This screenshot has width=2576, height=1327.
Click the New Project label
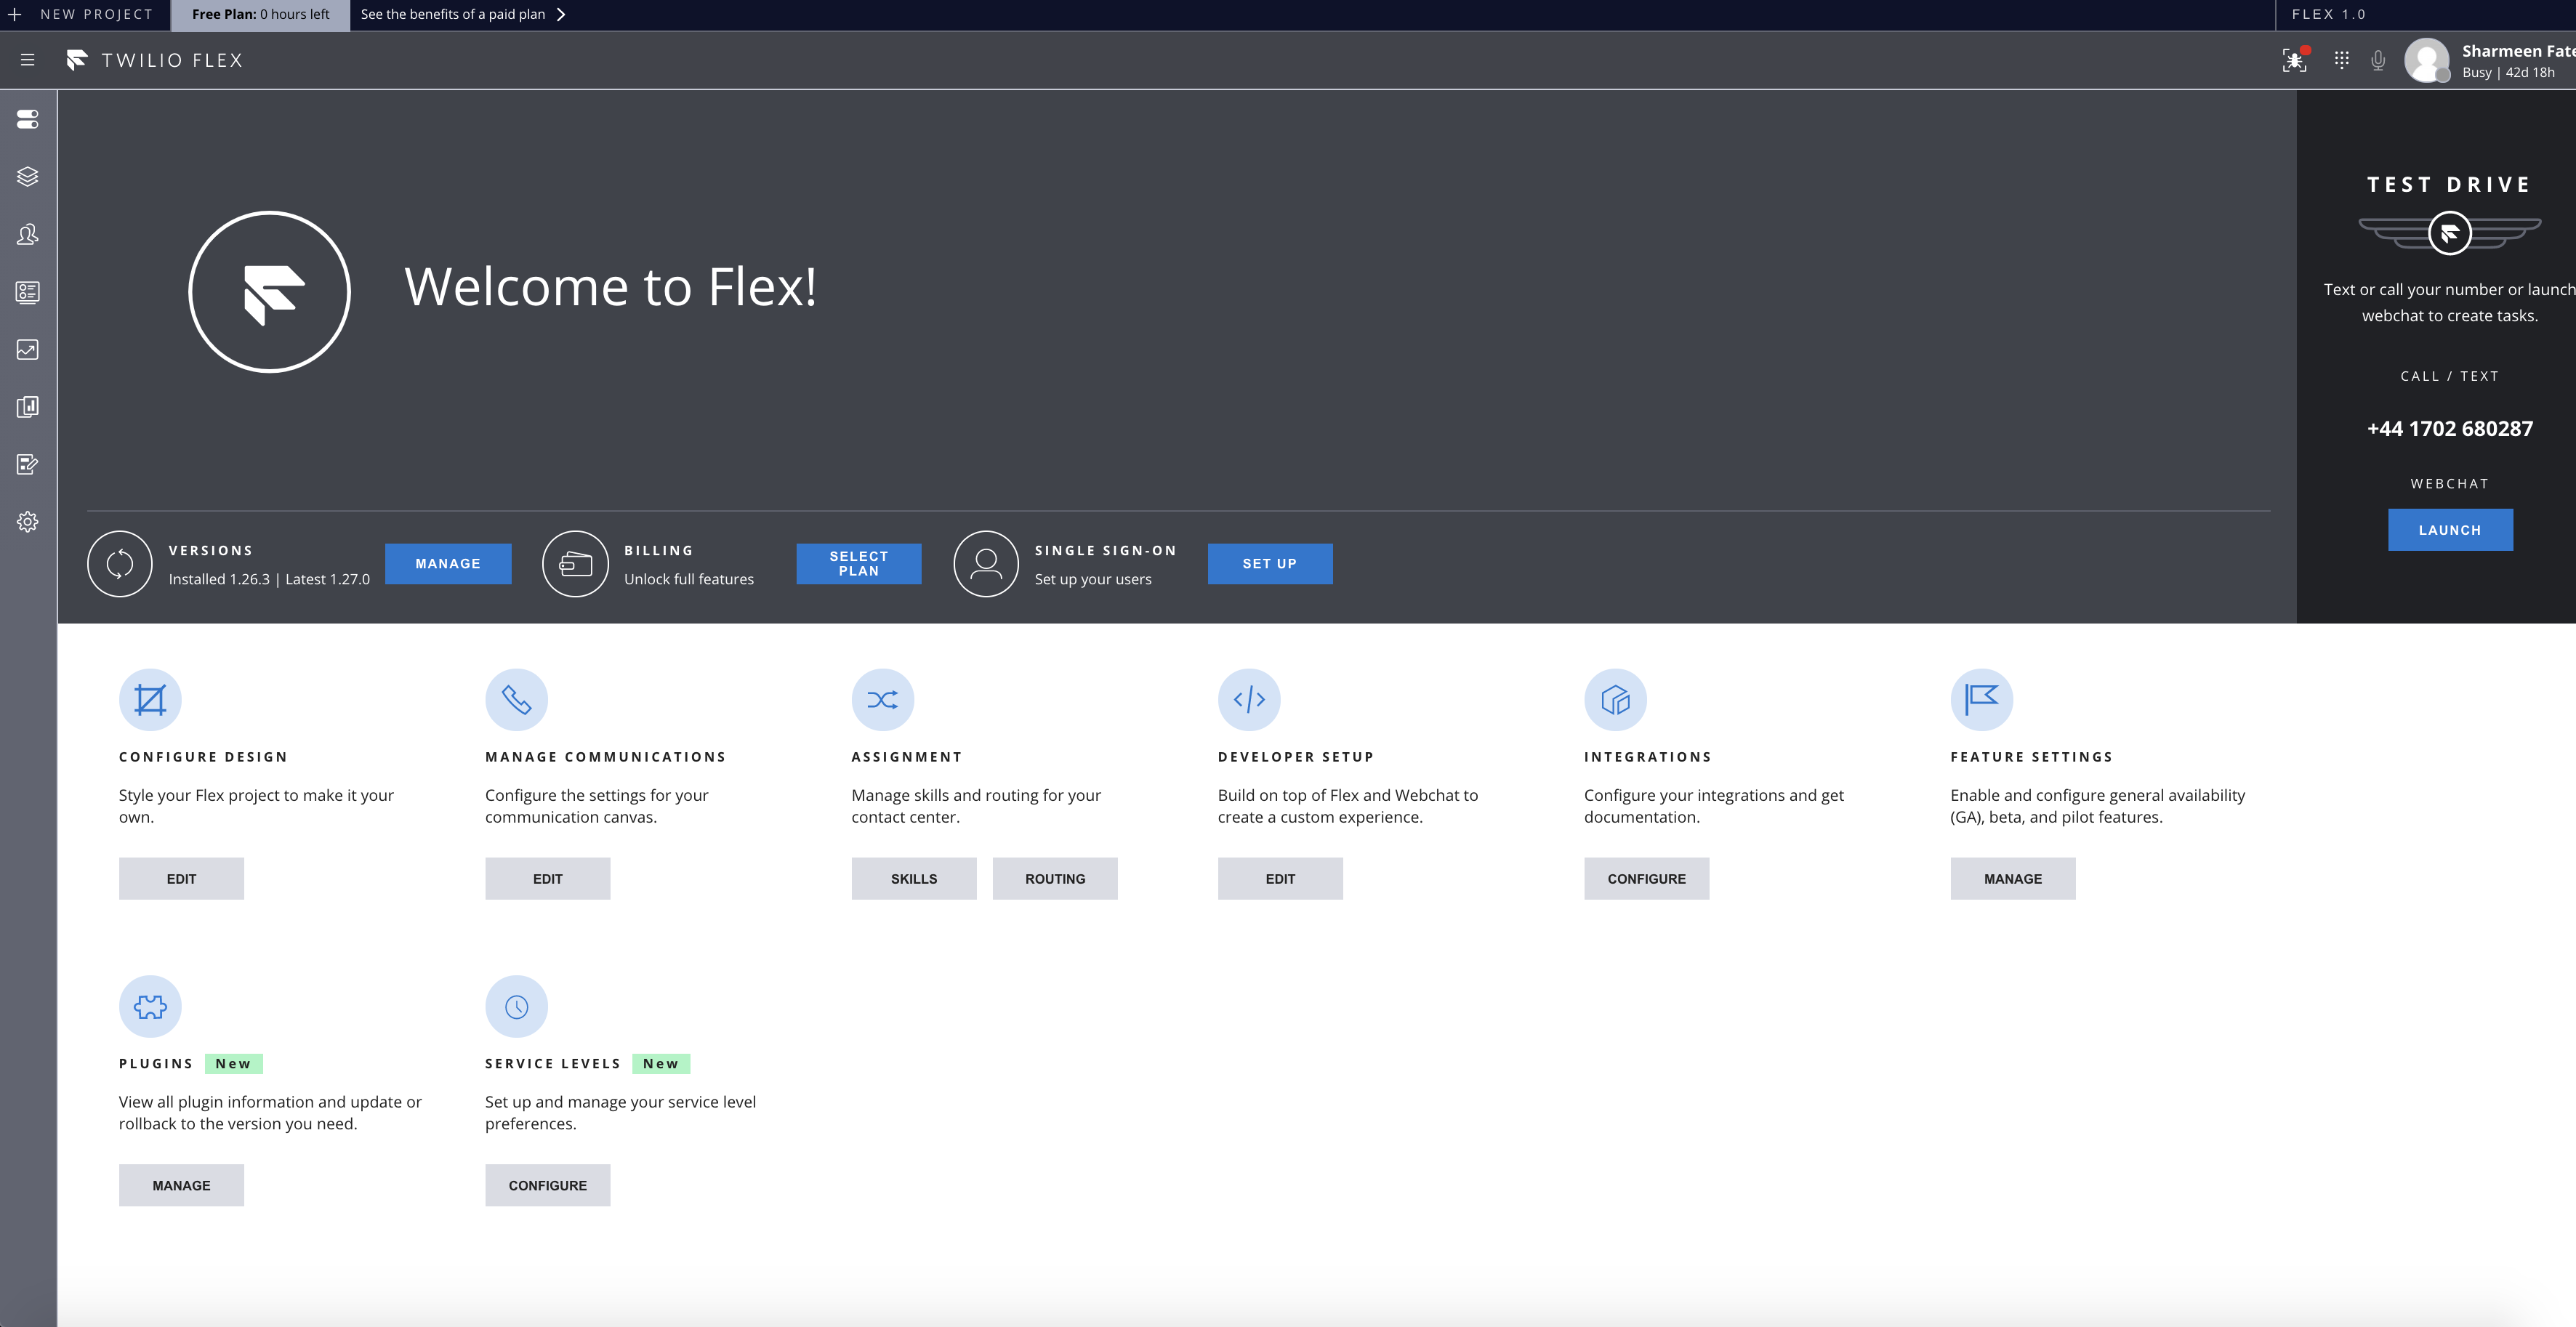[97, 15]
